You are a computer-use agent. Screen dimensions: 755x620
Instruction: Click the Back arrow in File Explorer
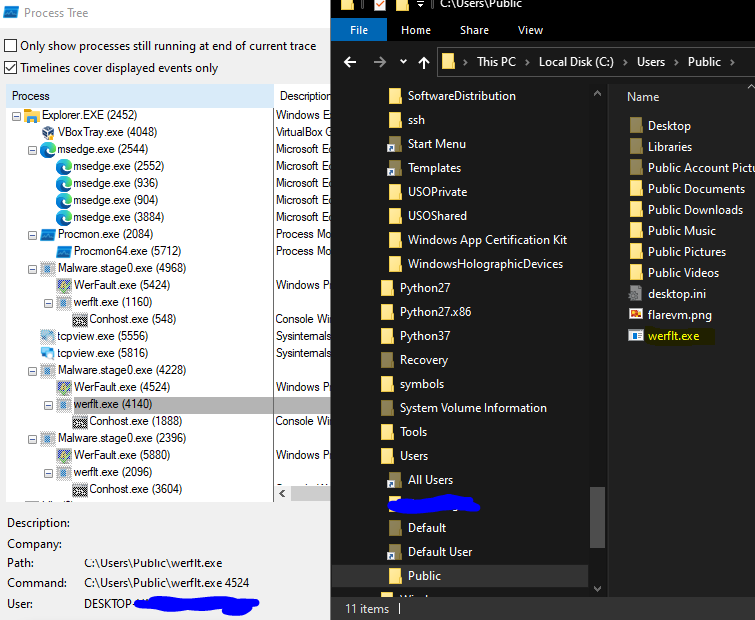[x=350, y=62]
